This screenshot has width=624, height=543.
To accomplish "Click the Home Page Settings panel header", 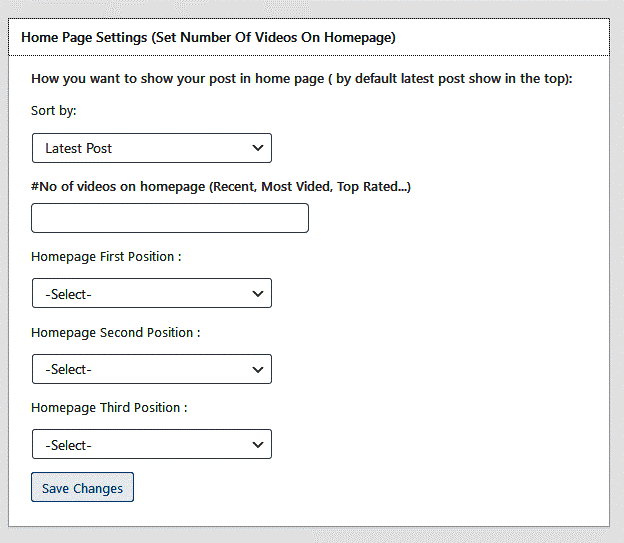I will tap(309, 37).
